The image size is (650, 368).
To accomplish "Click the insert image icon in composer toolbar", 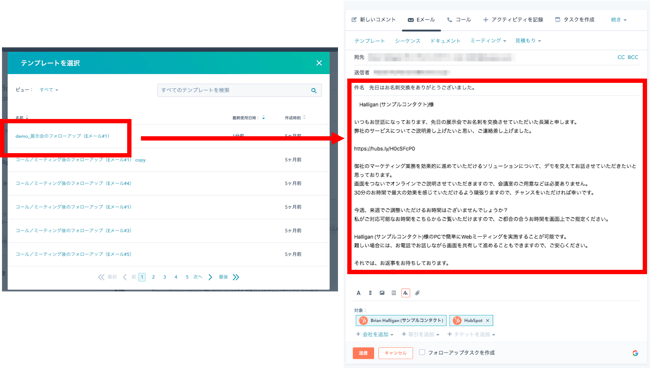I will click(x=382, y=293).
